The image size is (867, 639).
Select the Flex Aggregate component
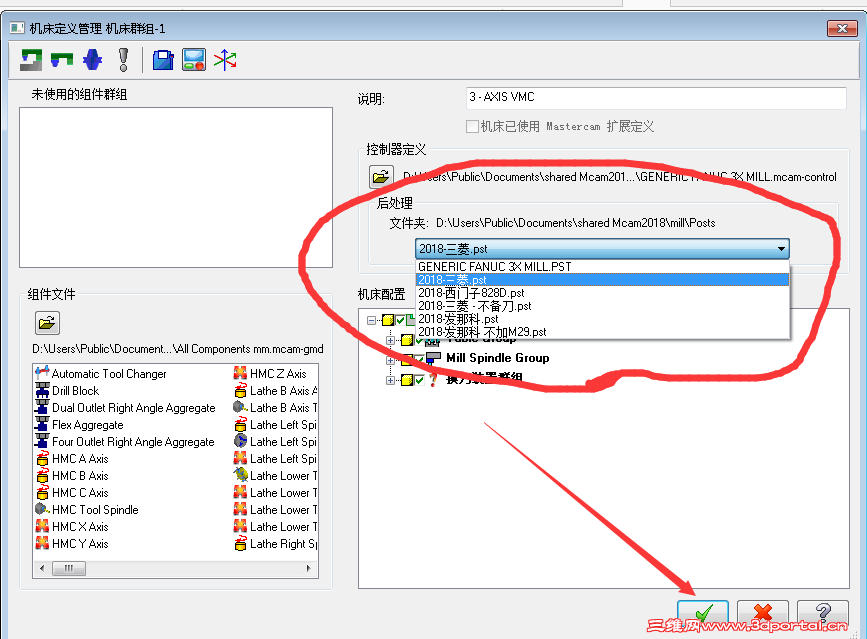pos(79,425)
